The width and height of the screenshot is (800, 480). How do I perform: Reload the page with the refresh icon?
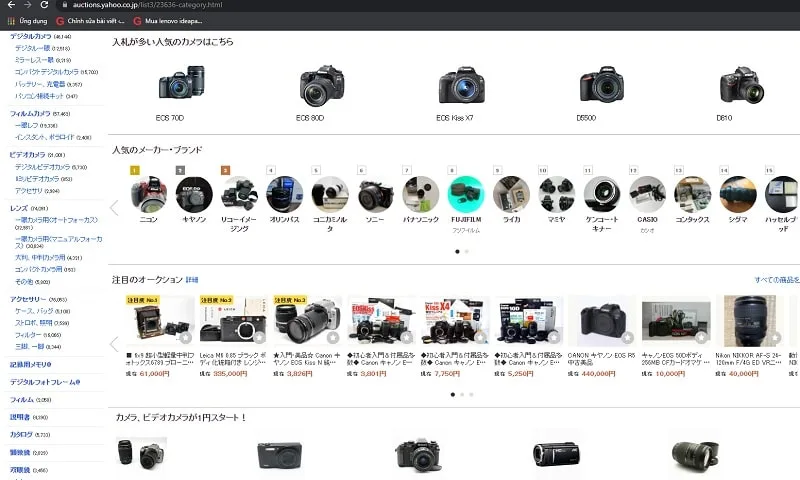(x=44, y=5)
